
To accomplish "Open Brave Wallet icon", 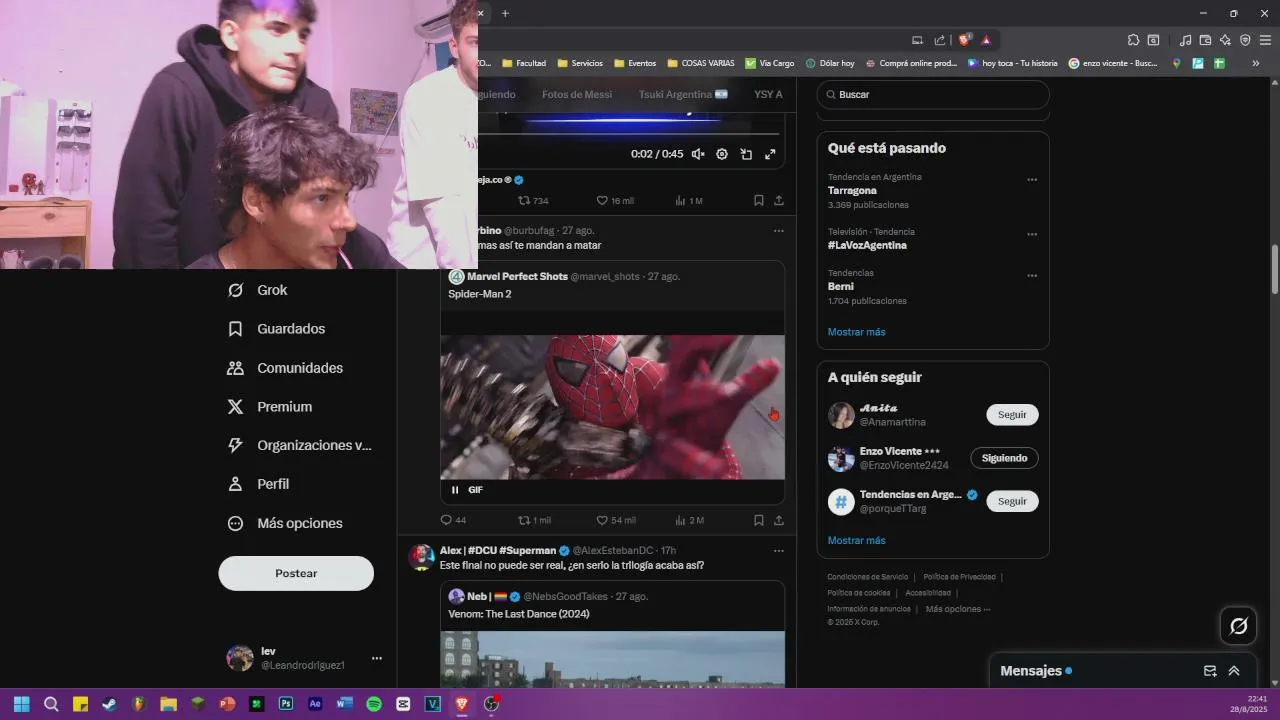I will tap(1205, 40).
